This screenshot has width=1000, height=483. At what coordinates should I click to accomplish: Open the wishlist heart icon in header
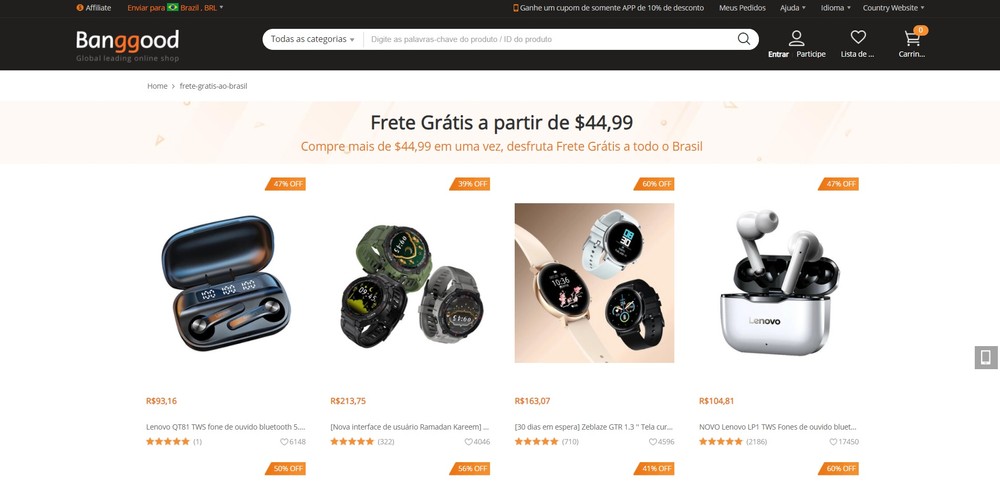tap(858, 38)
